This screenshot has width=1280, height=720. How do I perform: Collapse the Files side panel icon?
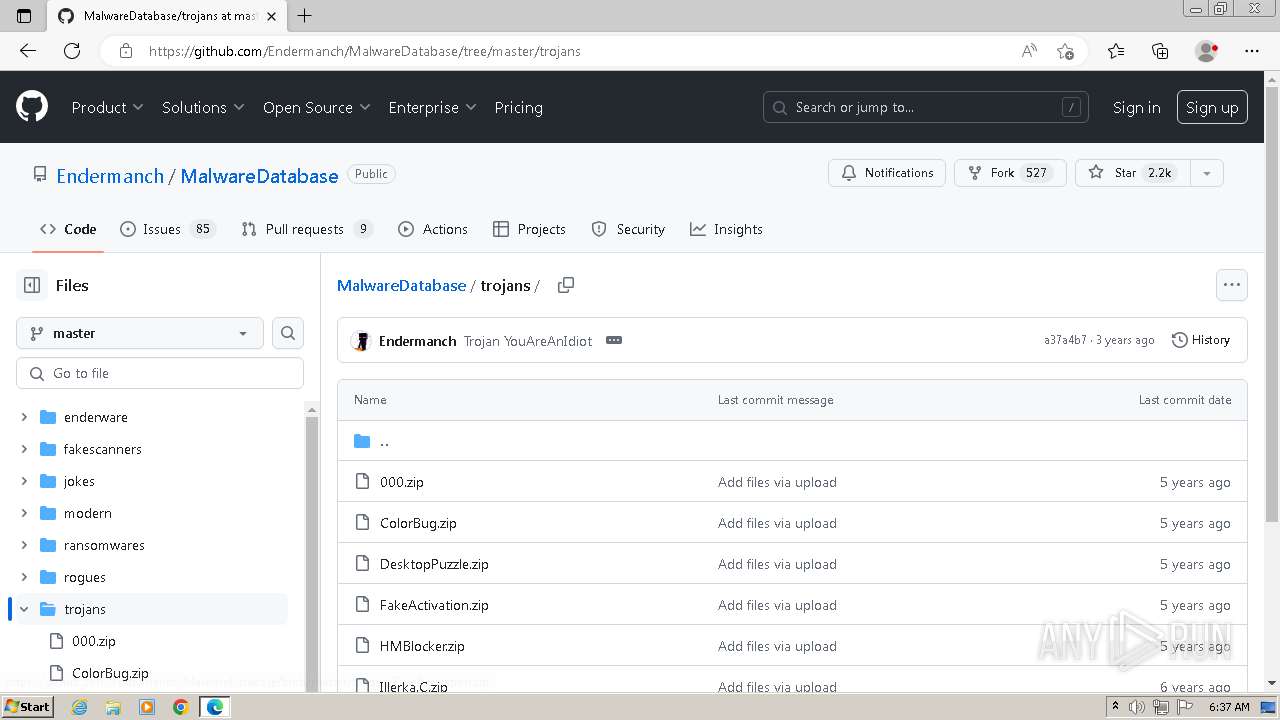[x=32, y=285]
